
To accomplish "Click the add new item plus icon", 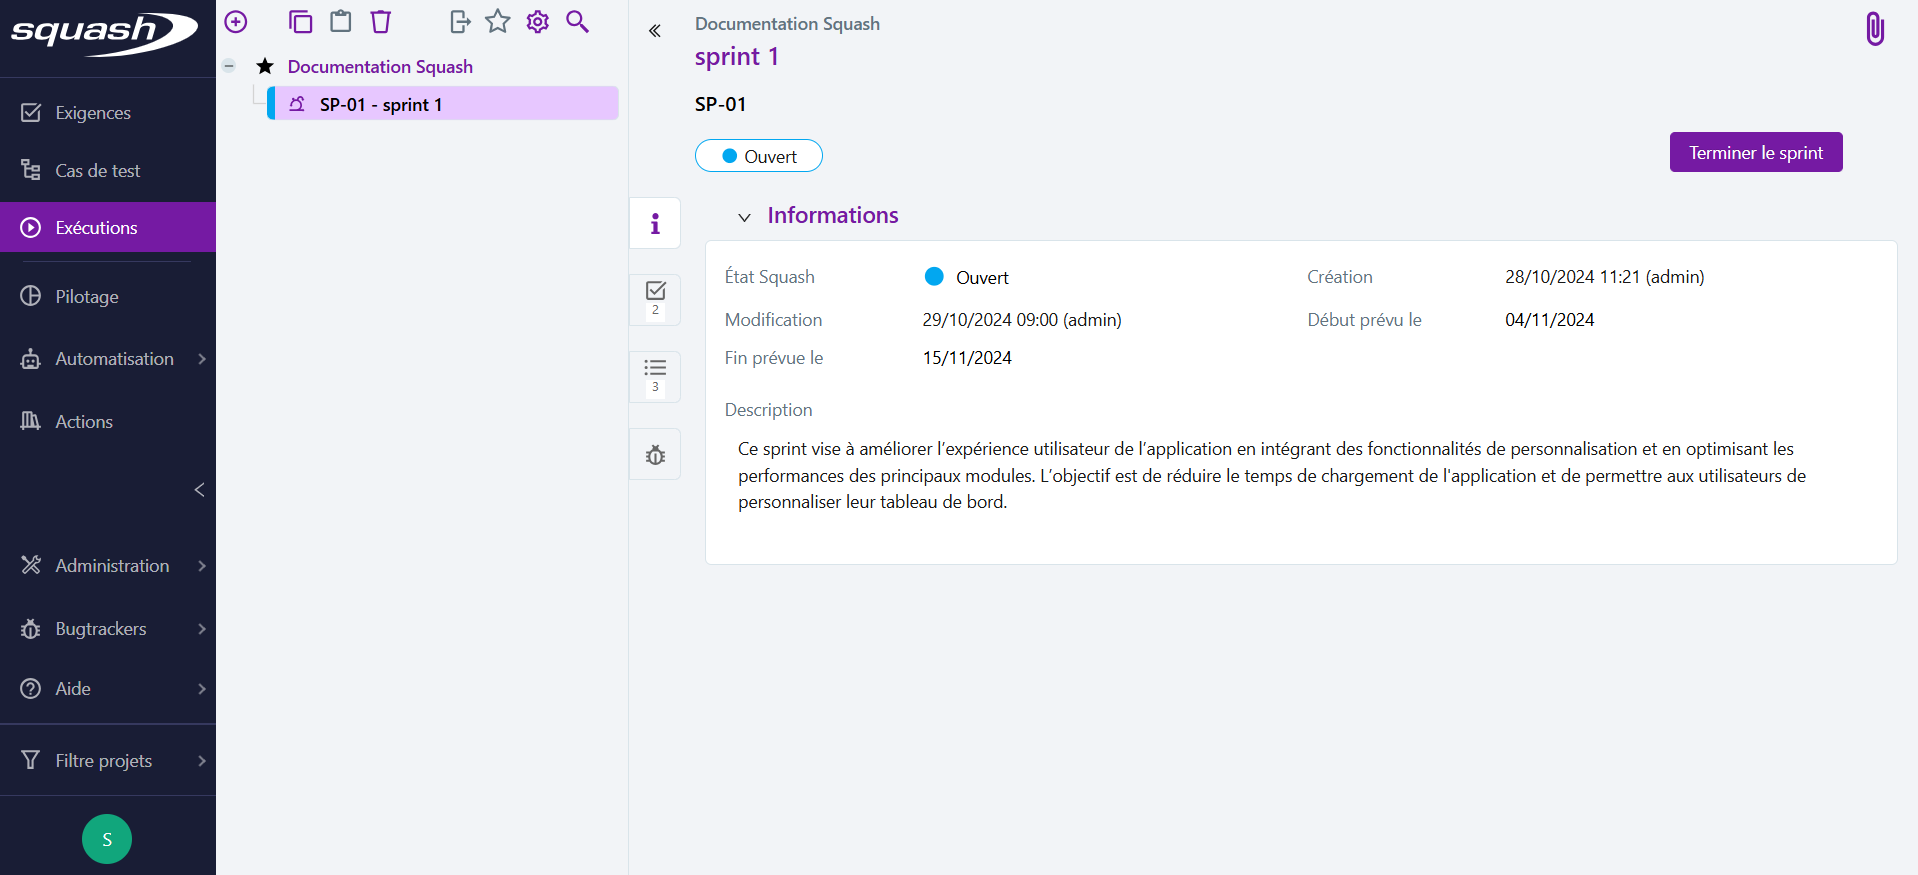I will pyautogui.click(x=236, y=21).
